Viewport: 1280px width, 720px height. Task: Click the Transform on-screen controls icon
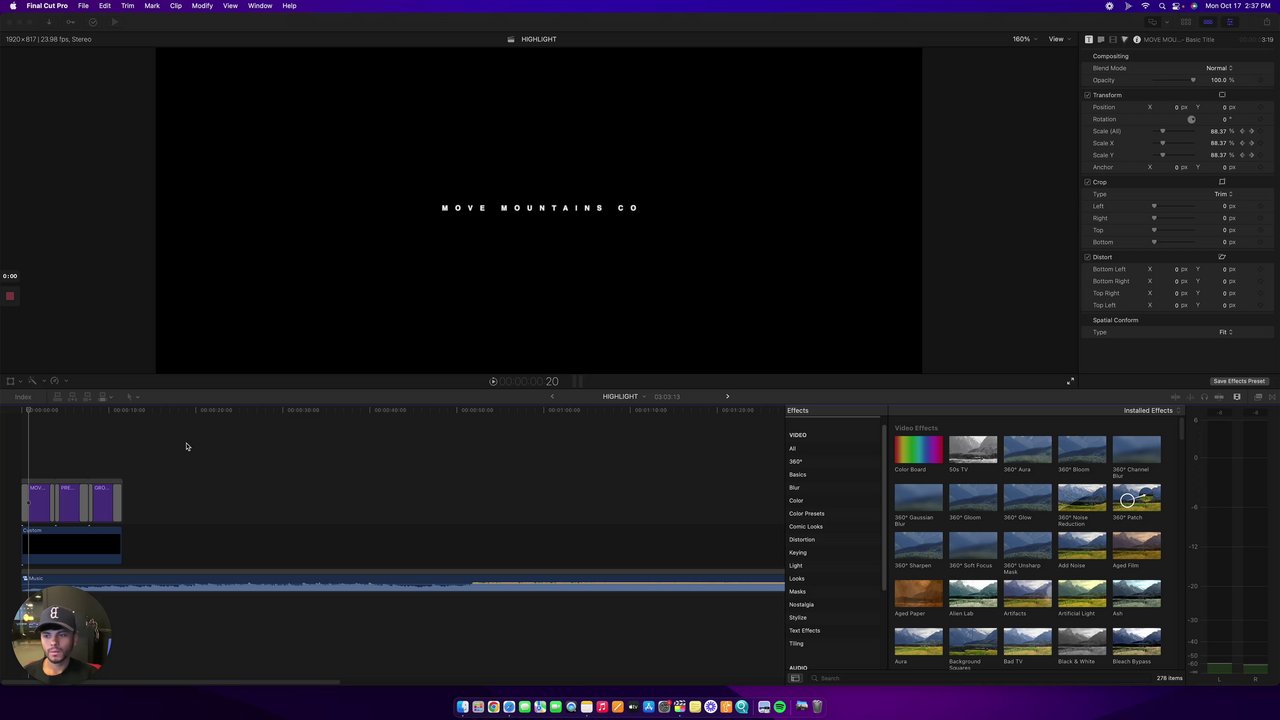(1222, 95)
